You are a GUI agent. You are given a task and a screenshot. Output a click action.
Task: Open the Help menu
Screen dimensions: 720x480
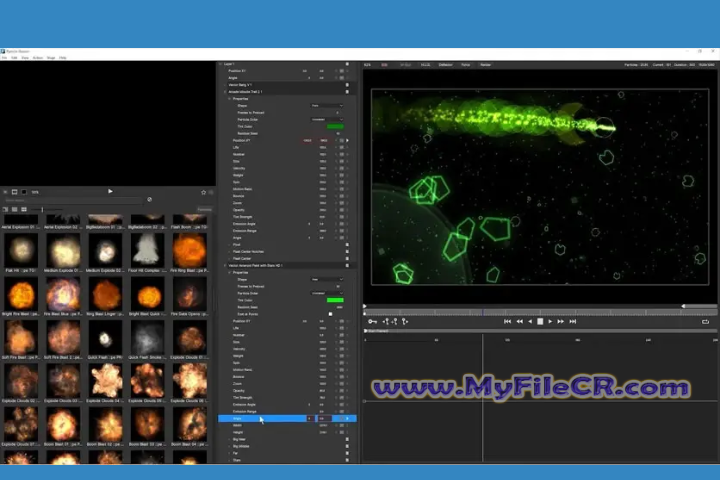point(63,58)
